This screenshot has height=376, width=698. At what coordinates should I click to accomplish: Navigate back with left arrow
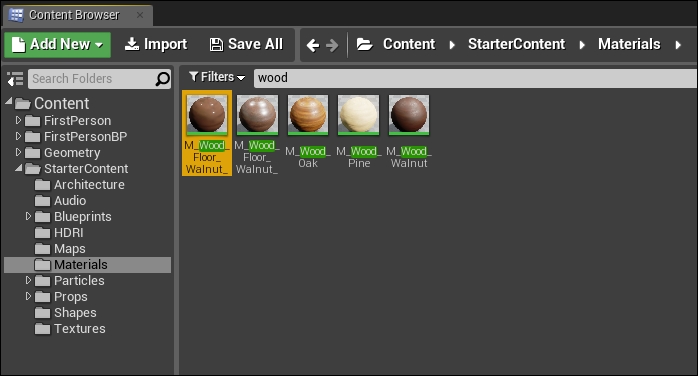pyautogui.click(x=313, y=45)
